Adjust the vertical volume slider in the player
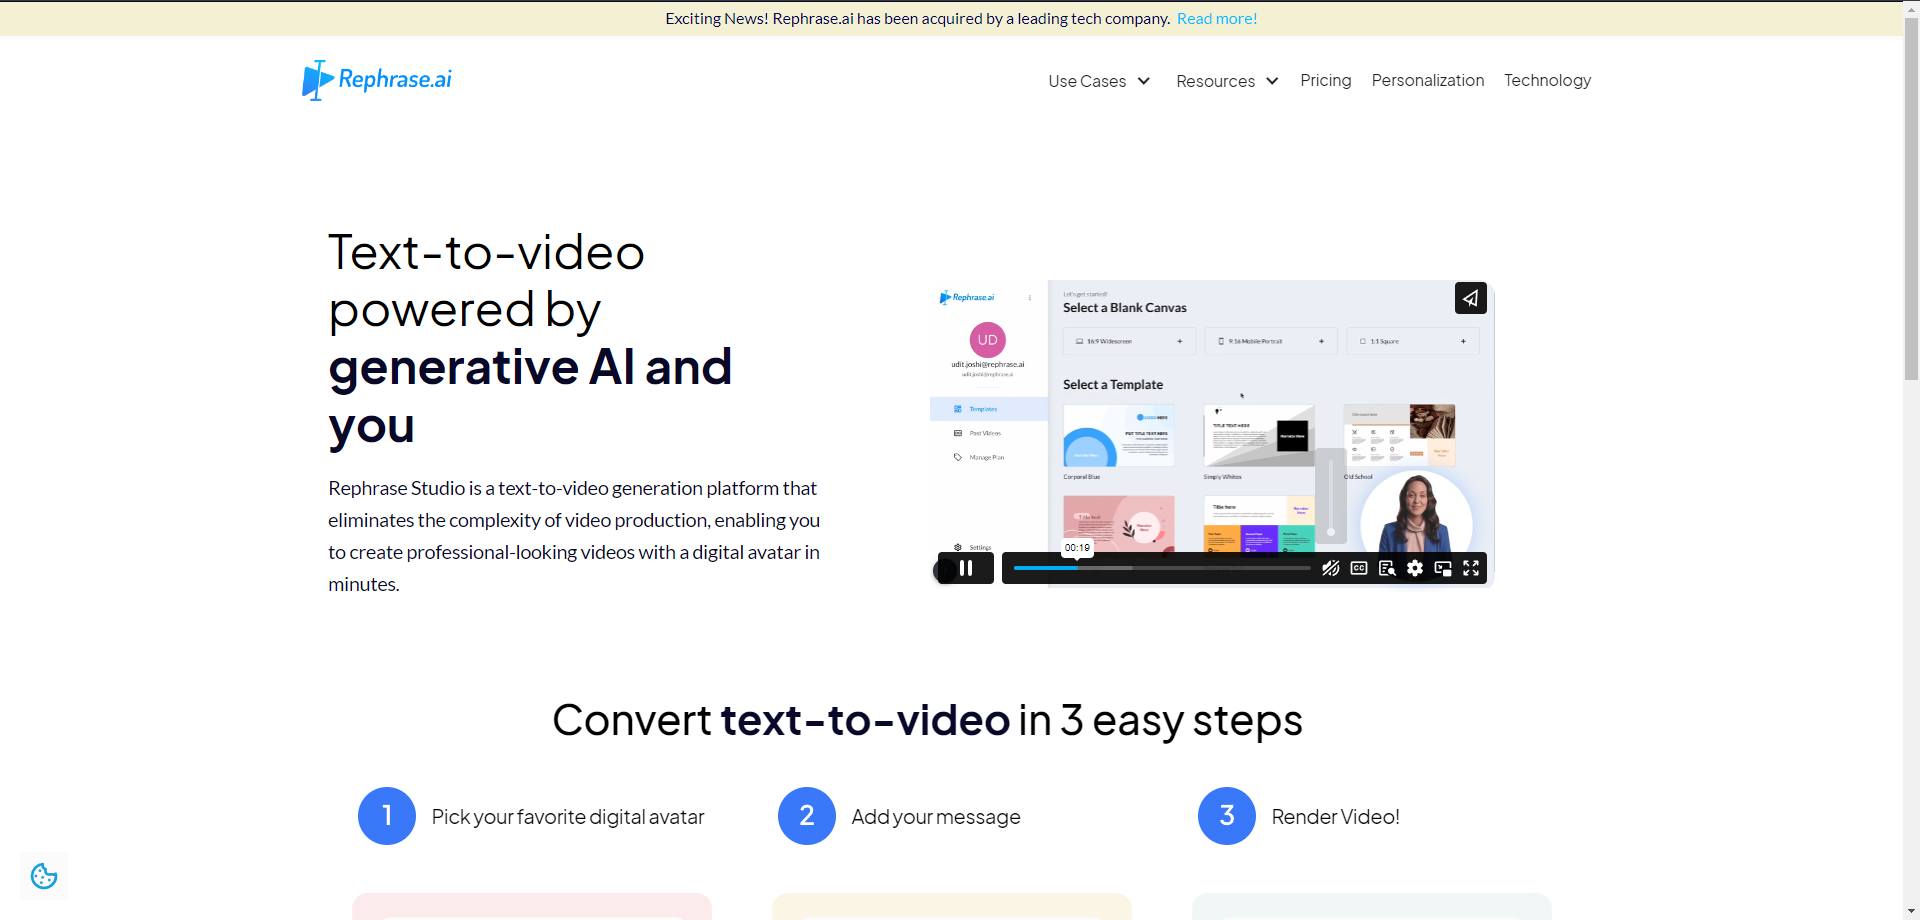This screenshot has height=920, width=1920. coord(1331,495)
